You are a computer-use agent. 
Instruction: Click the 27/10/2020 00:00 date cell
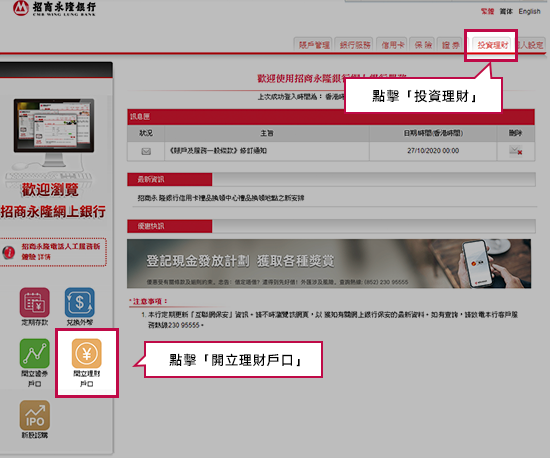point(433,151)
